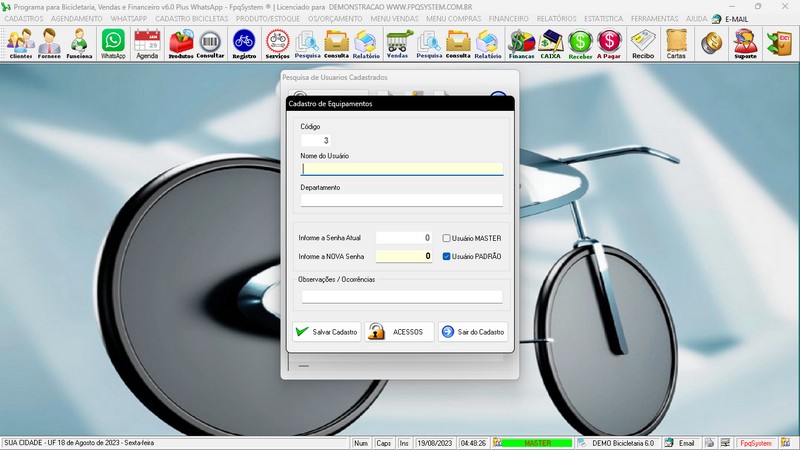Open the Agenda calendar icon

point(147,44)
